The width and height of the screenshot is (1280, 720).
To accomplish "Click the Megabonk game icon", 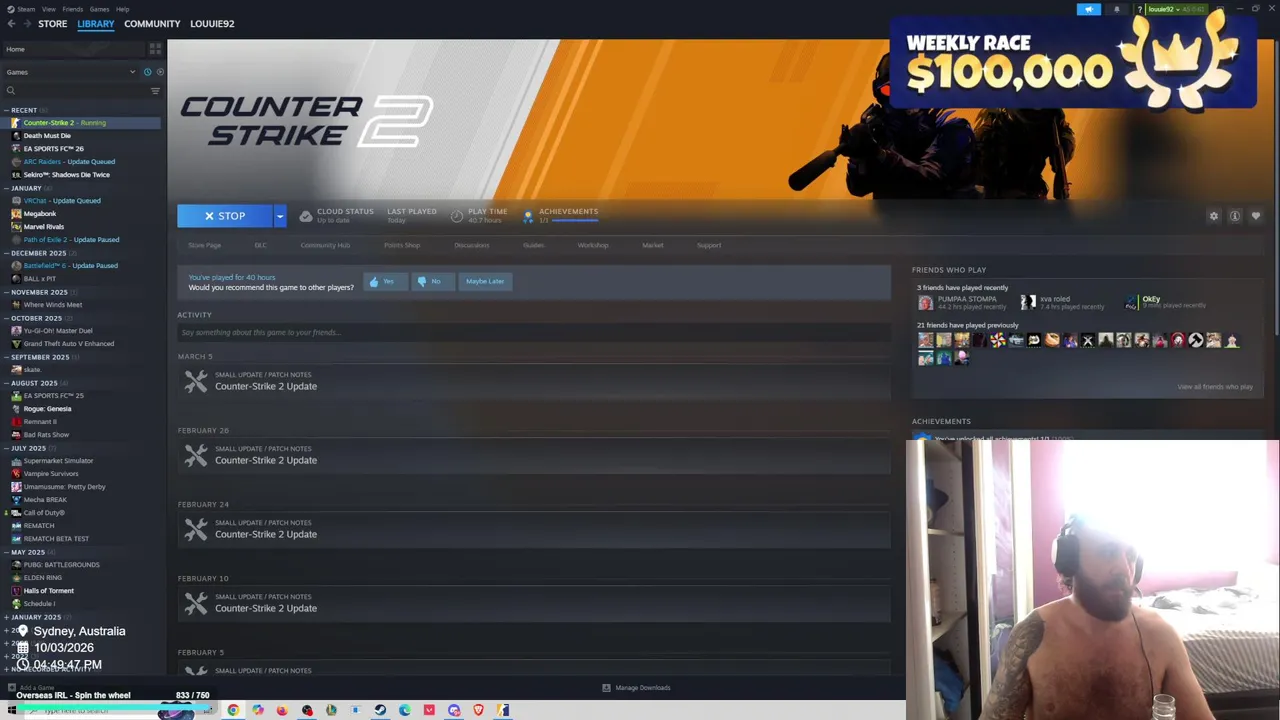I will click(16, 214).
